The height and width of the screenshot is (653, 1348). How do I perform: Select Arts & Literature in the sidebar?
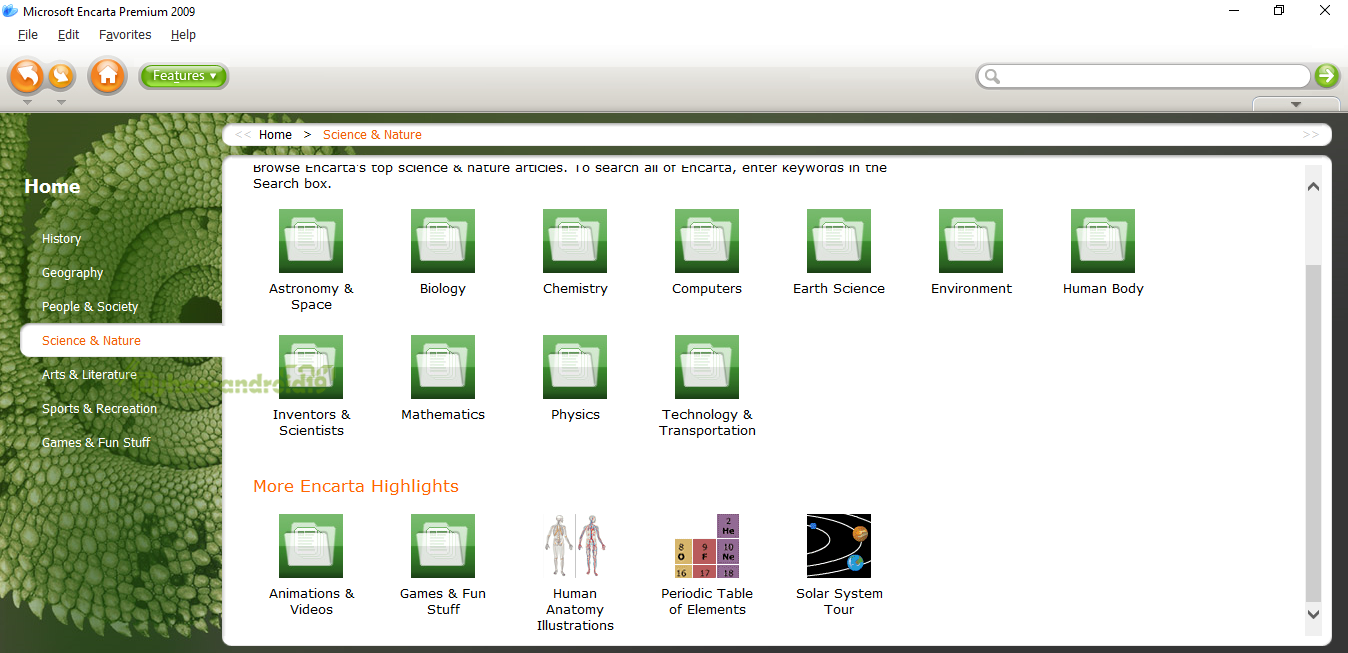coord(89,375)
